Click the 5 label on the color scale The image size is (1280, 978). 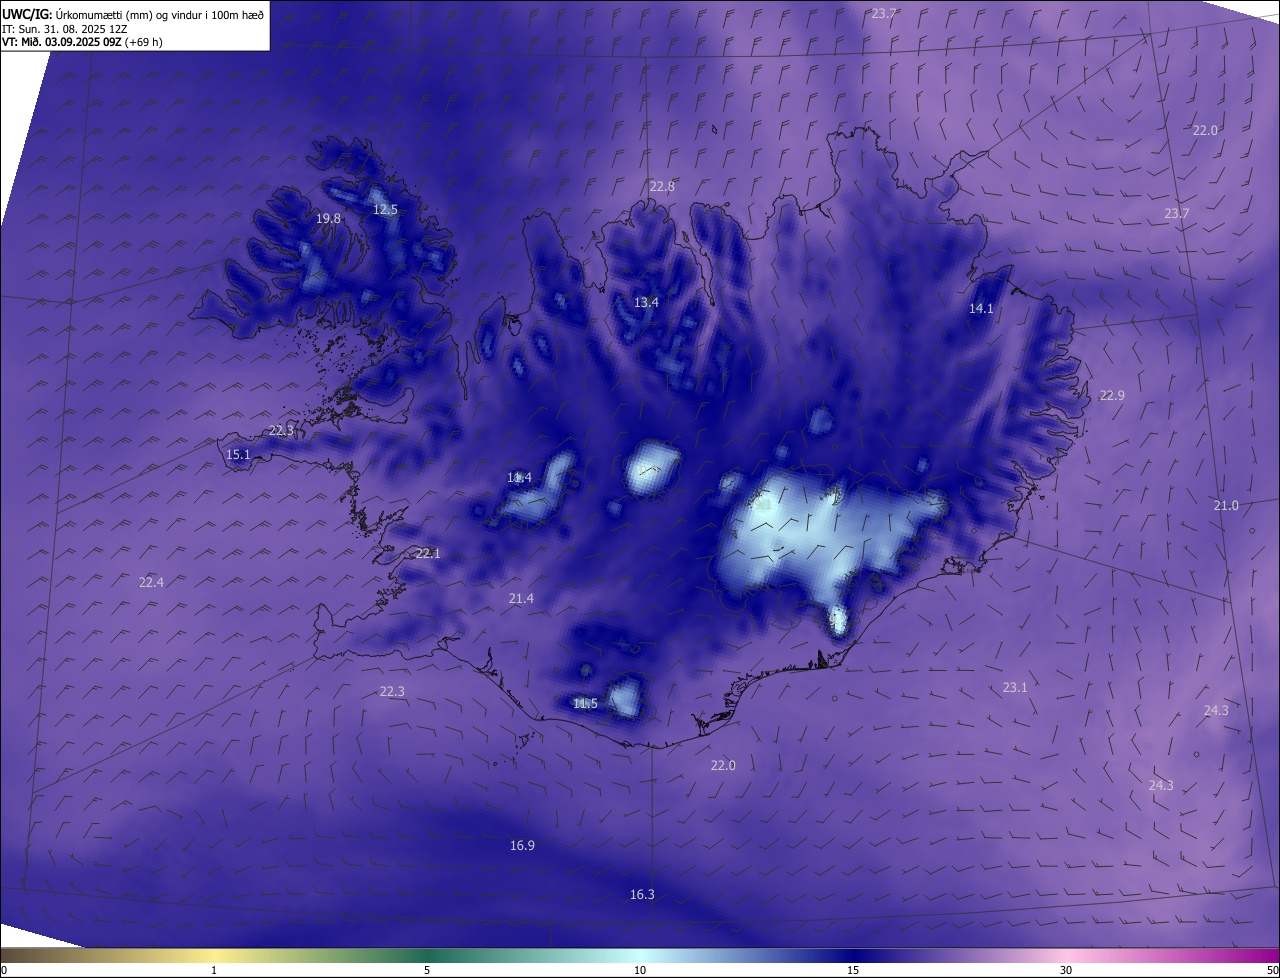[x=427, y=970]
